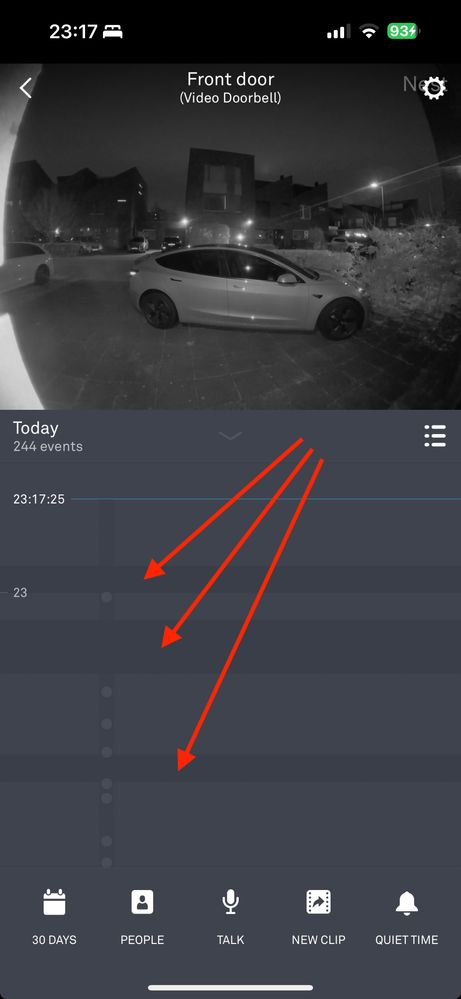This screenshot has height=999, width=461.
Task: Open the PEOPLE familiar faces icon
Action: pos(142,902)
